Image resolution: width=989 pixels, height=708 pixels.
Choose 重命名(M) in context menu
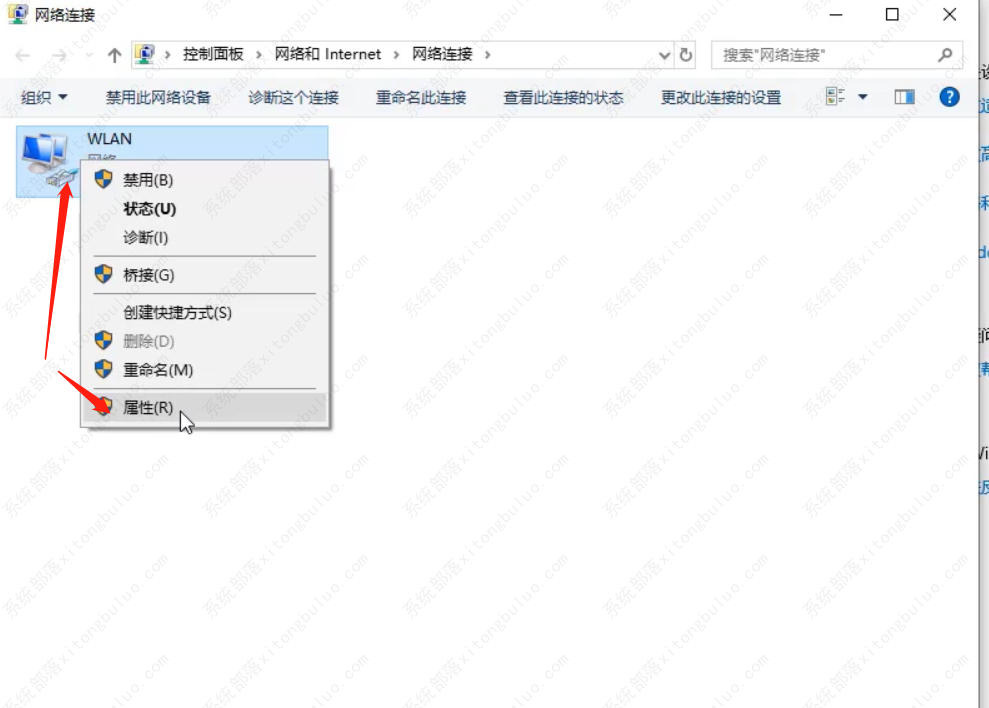coord(158,370)
